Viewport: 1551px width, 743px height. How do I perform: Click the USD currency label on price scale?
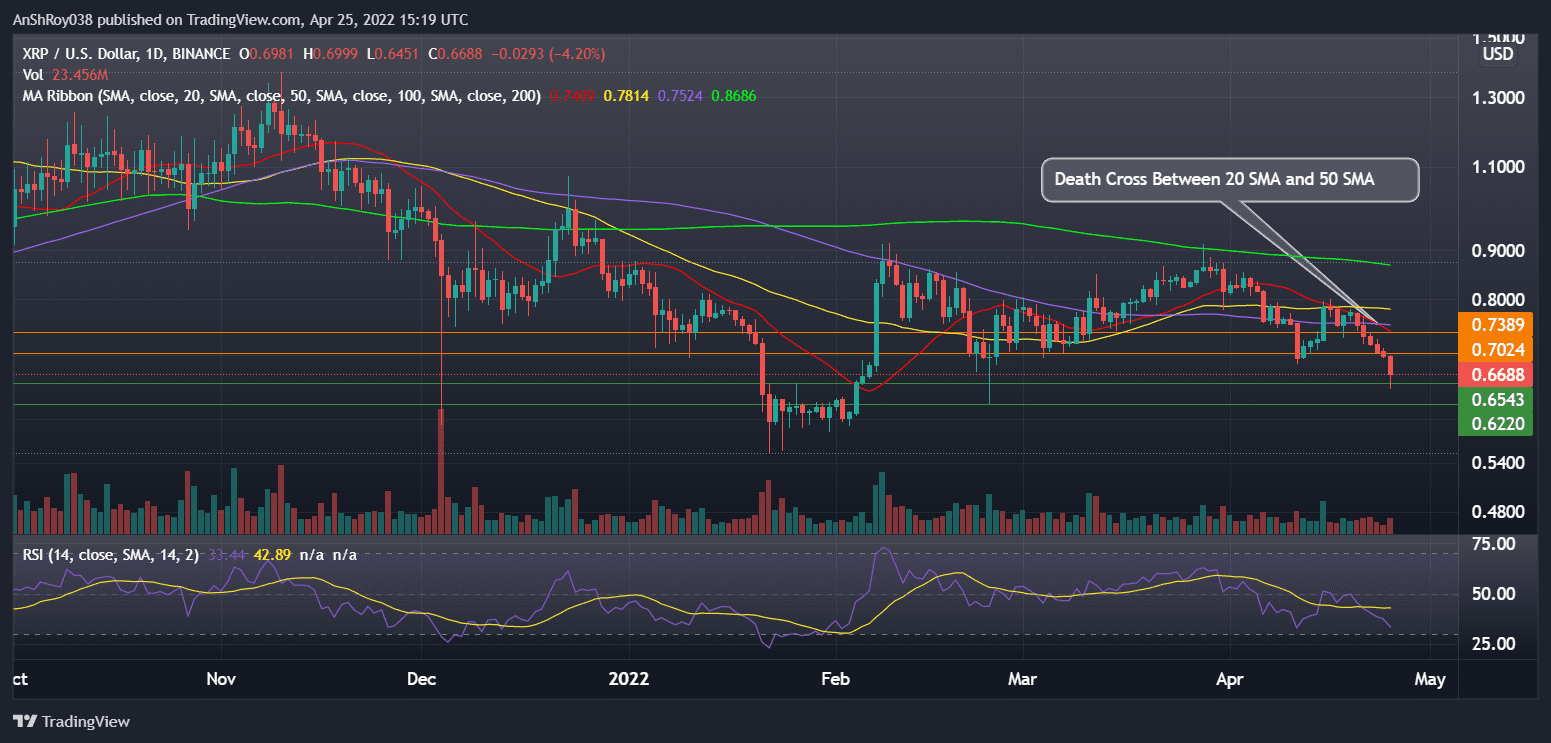click(1497, 54)
